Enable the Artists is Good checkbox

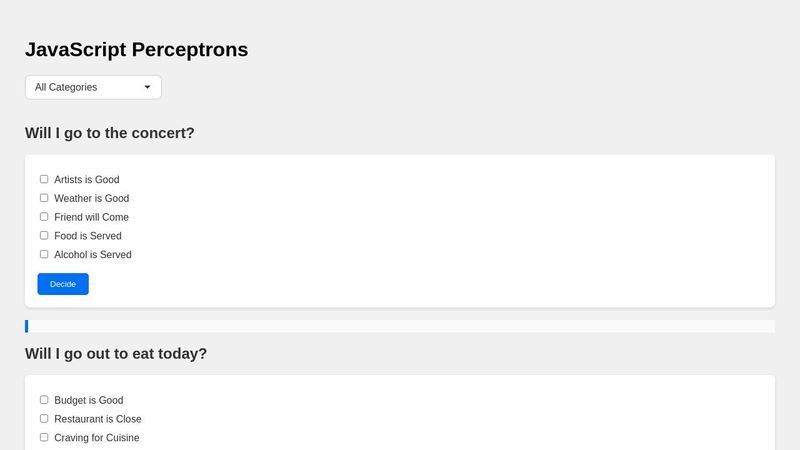point(44,179)
